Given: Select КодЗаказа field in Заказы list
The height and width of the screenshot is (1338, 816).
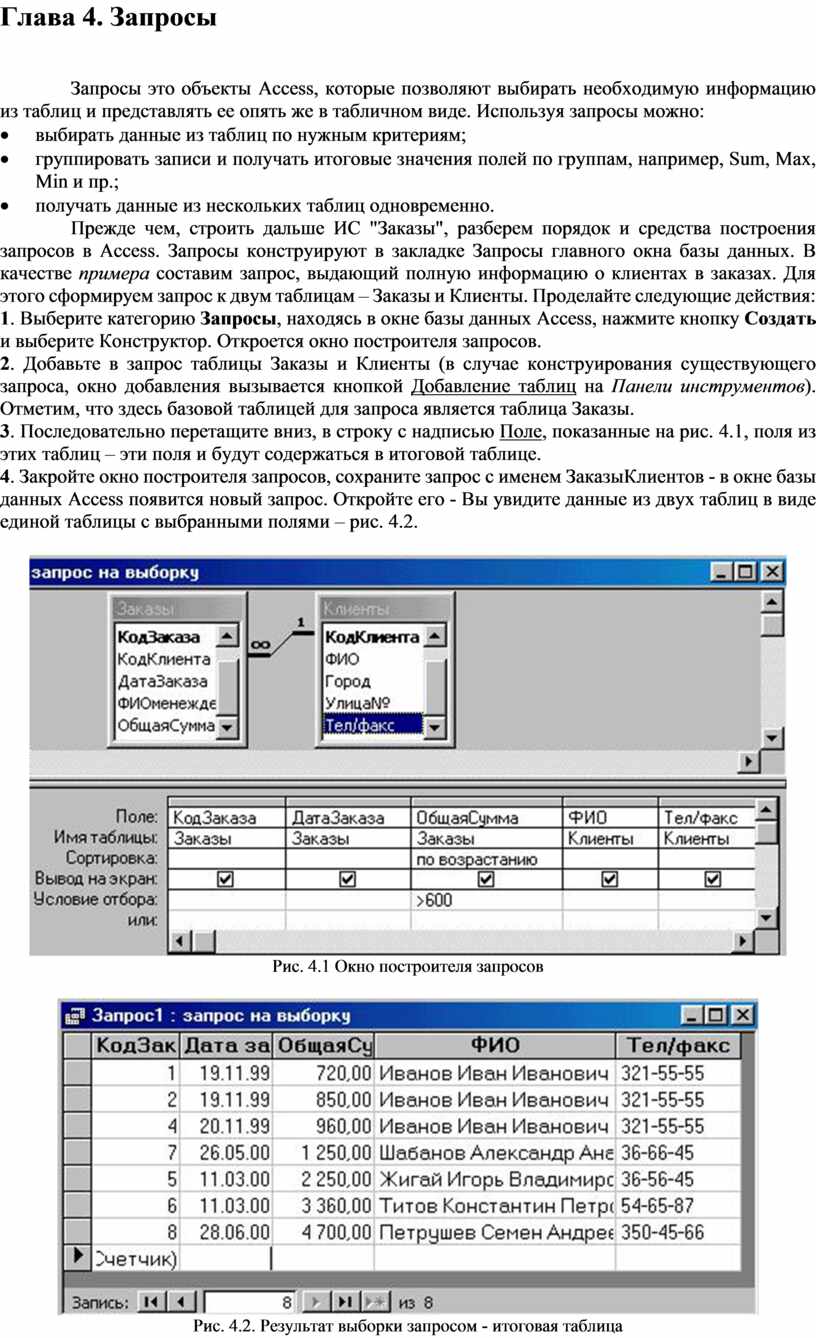Looking at the screenshot, I should point(158,637).
